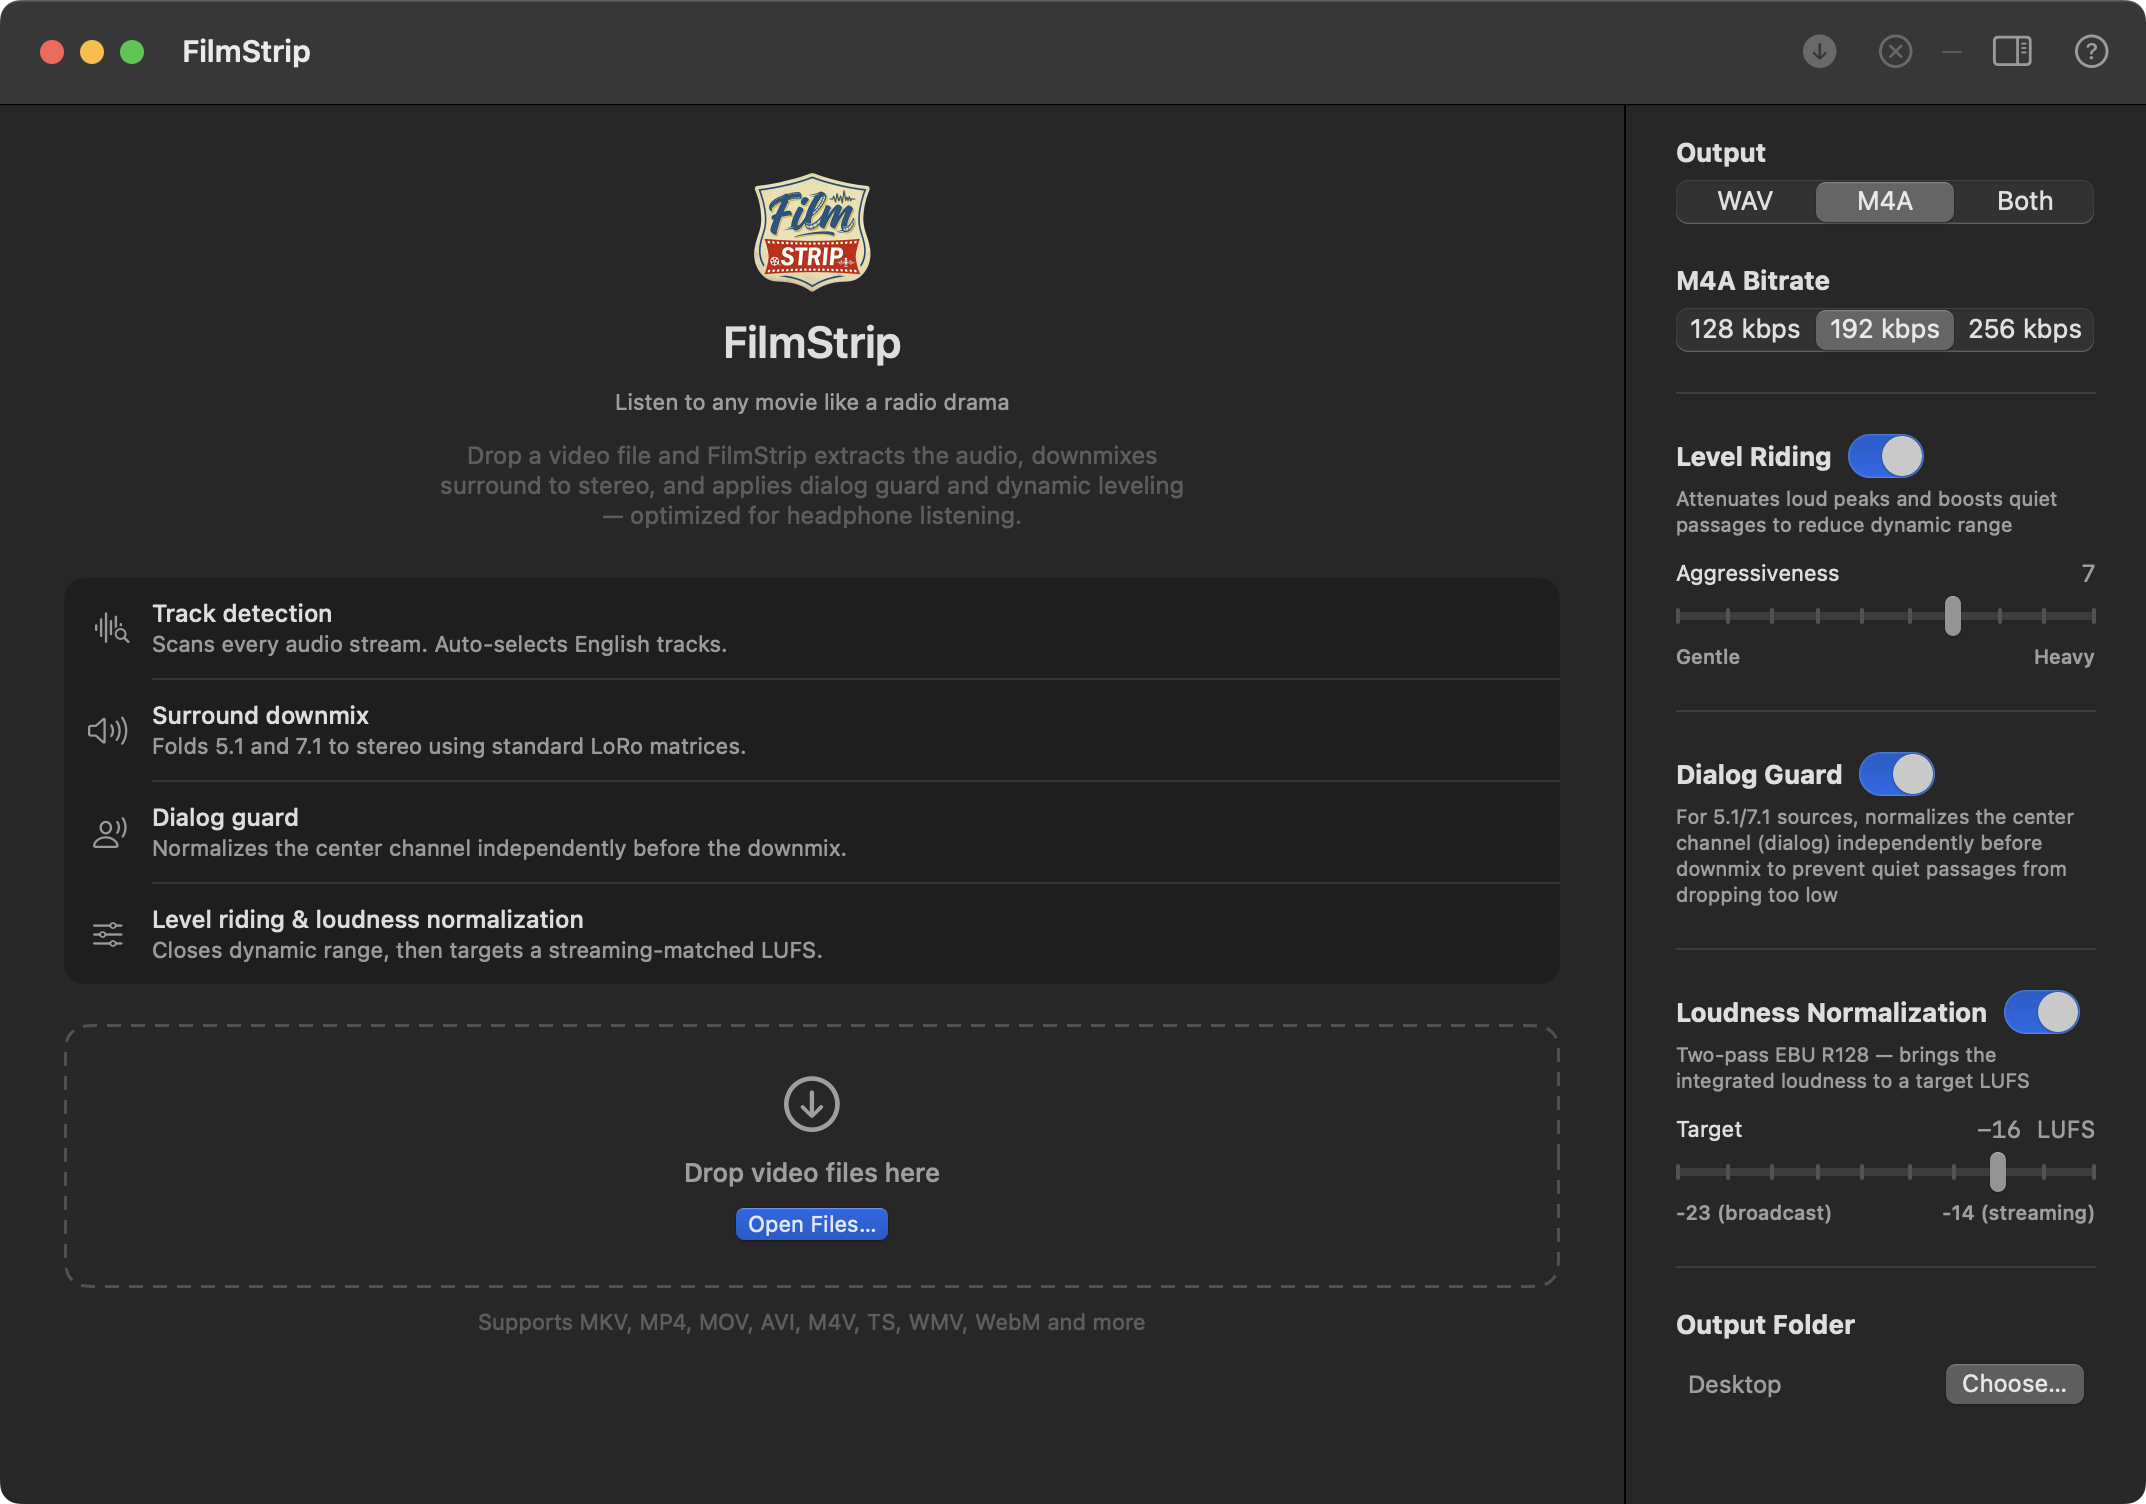
Task: Click the Dialog guard person icon
Action: coord(109,832)
